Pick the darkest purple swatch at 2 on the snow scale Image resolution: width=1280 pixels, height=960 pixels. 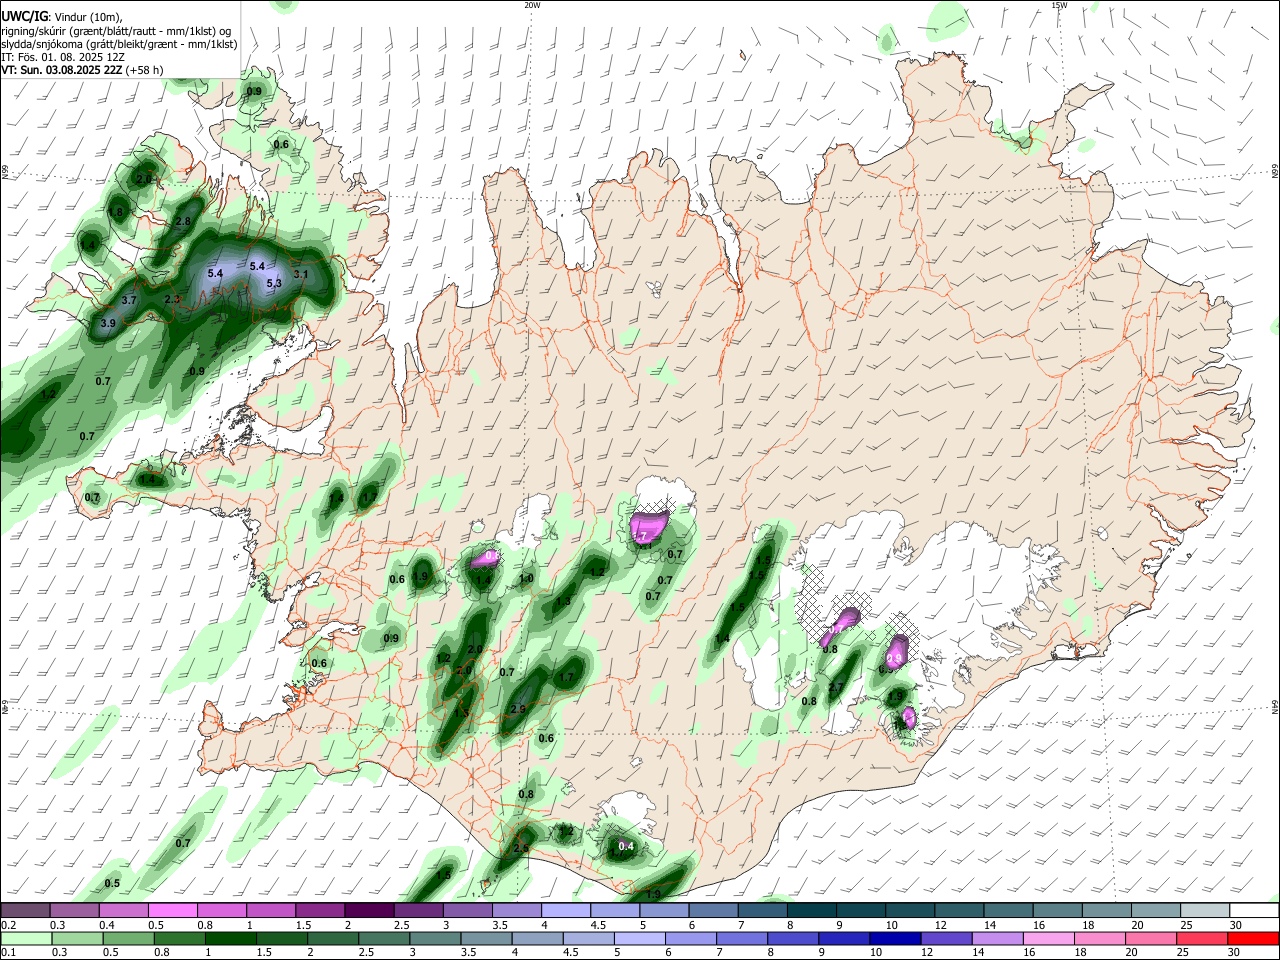[369, 910]
